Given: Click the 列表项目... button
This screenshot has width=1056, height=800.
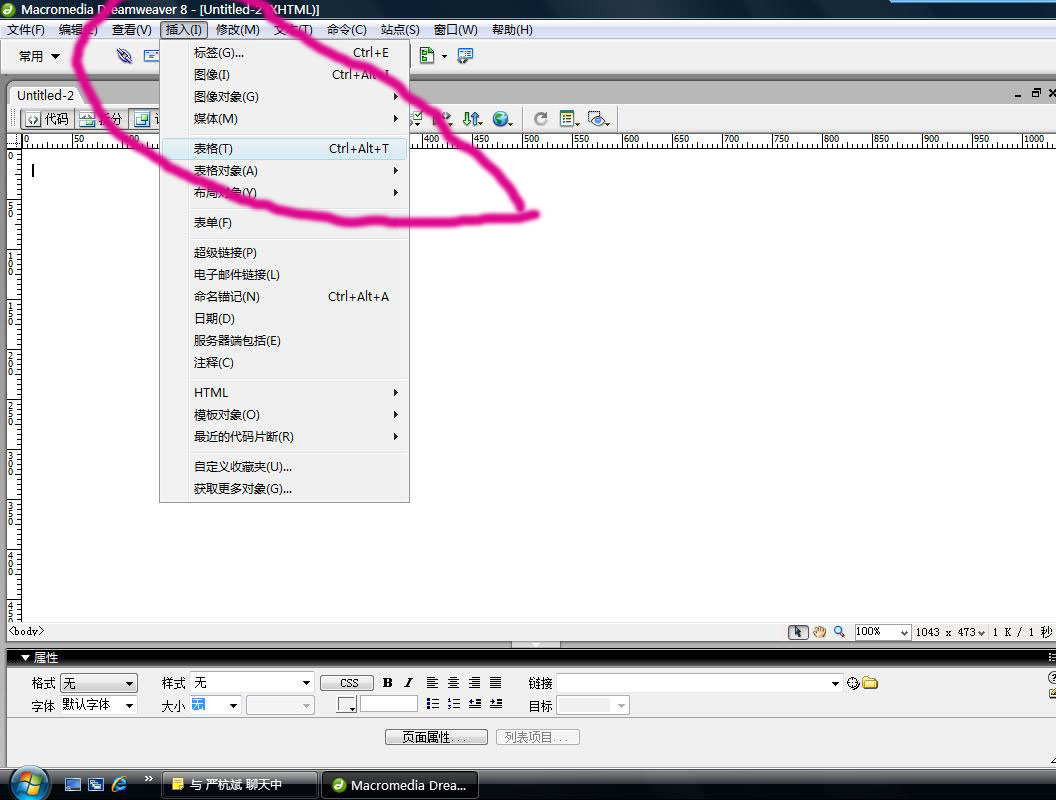Looking at the screenshot, I should (537, 737).
